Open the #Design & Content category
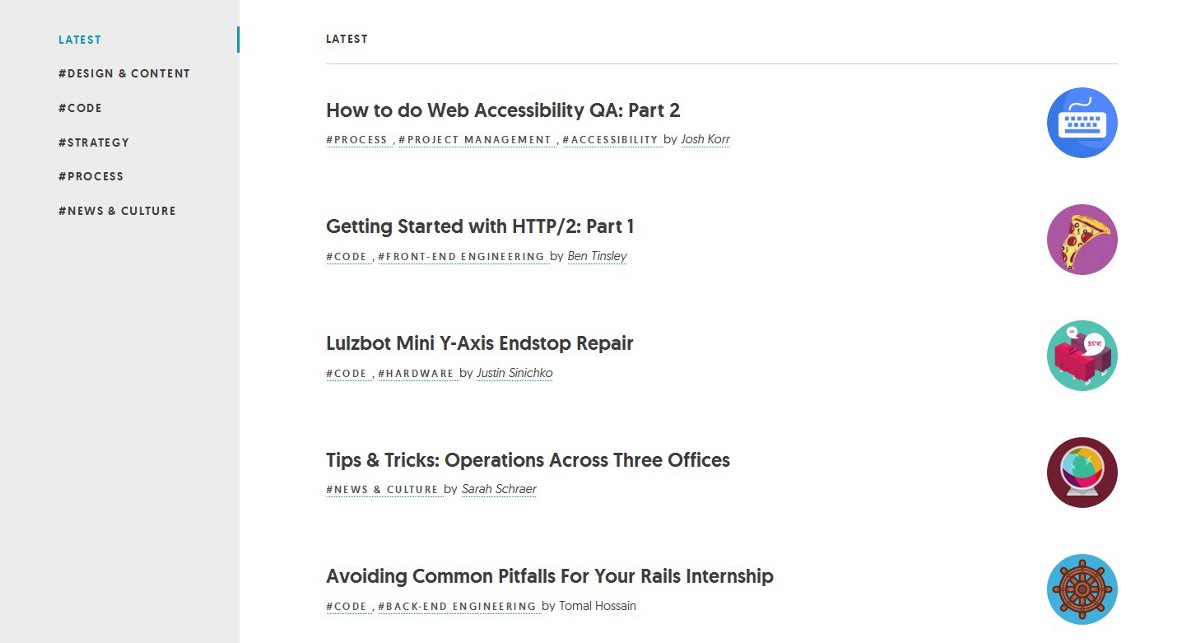The width and height of the screenshot is (1200, 643). [124, 74]
